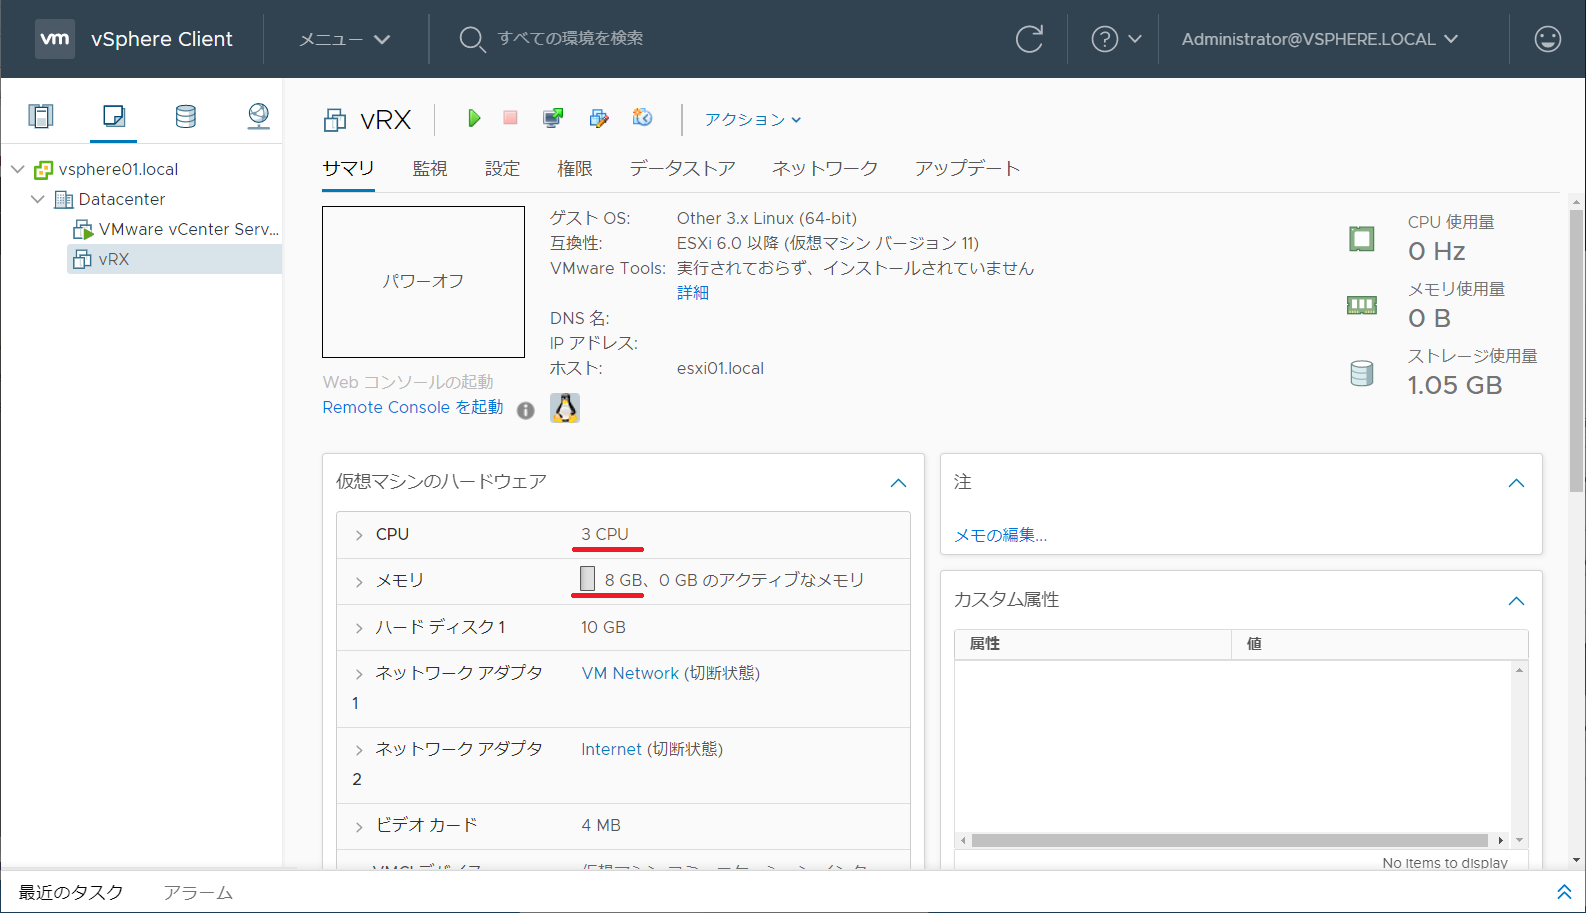Click the memory usage bar indicator
The image size is (1586, 913).
coord(587,579)
